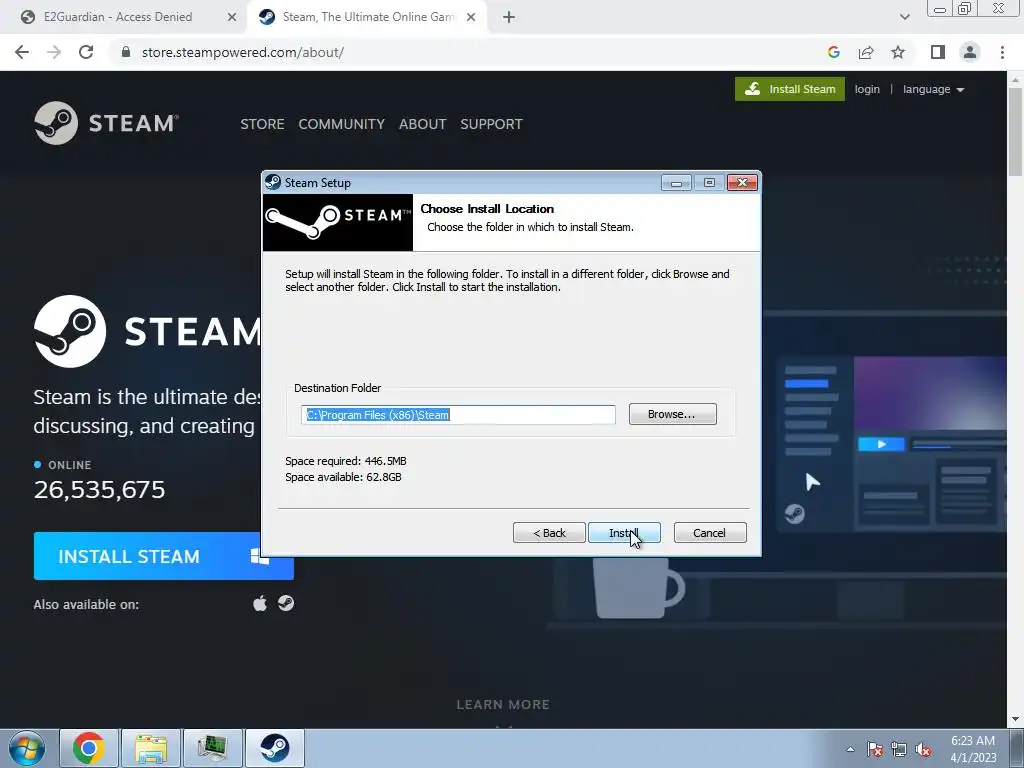Click the lock site info icon
Viewport: 1024px width, 768px height.
pos(126,52)
